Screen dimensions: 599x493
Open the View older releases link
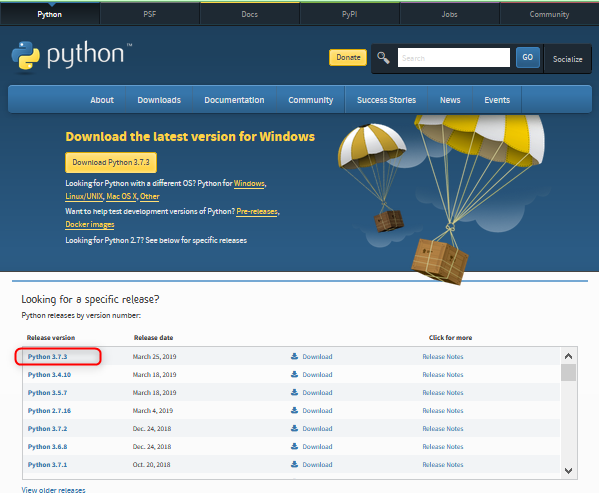point(53,490)
